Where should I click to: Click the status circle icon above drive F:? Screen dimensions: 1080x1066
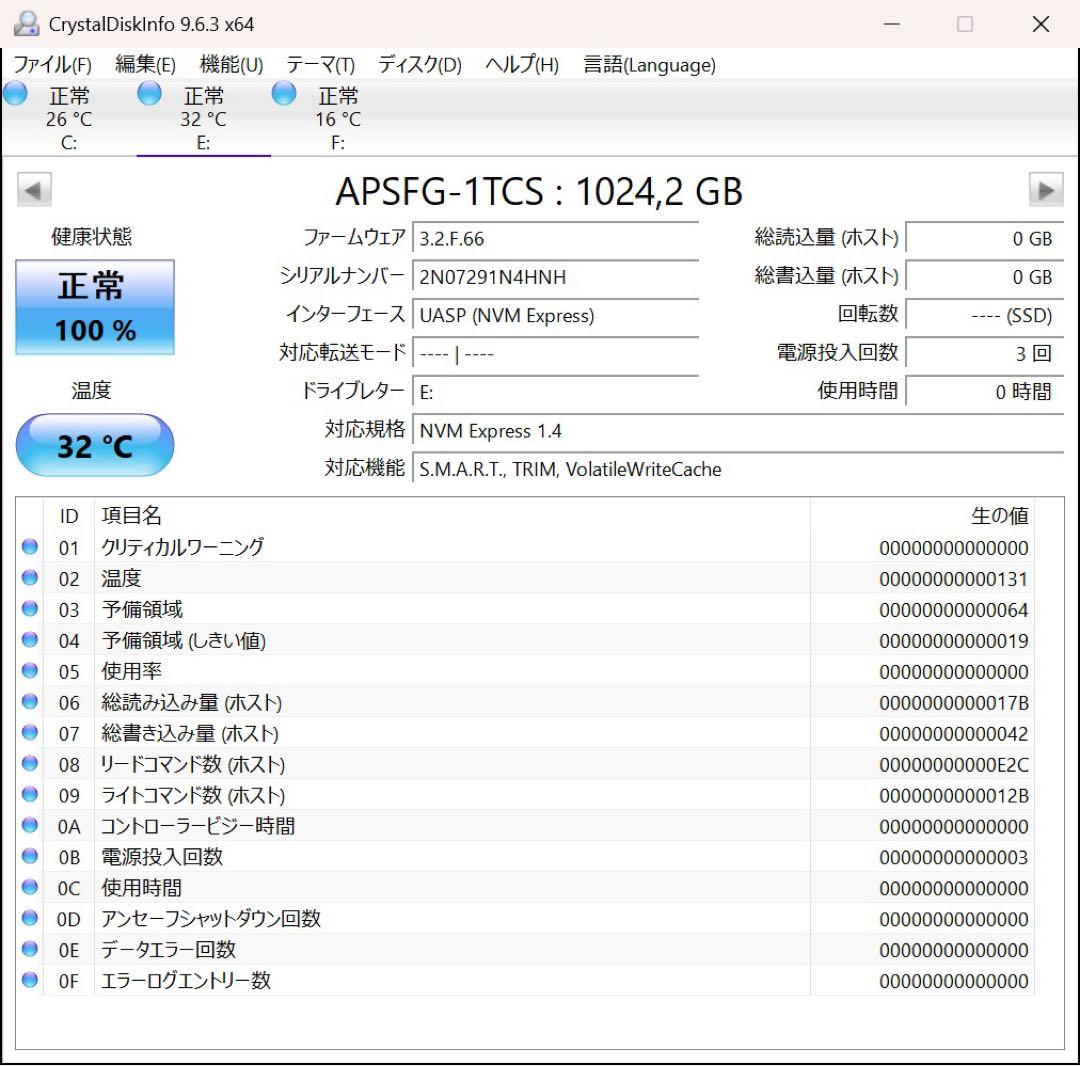(284, 93)
